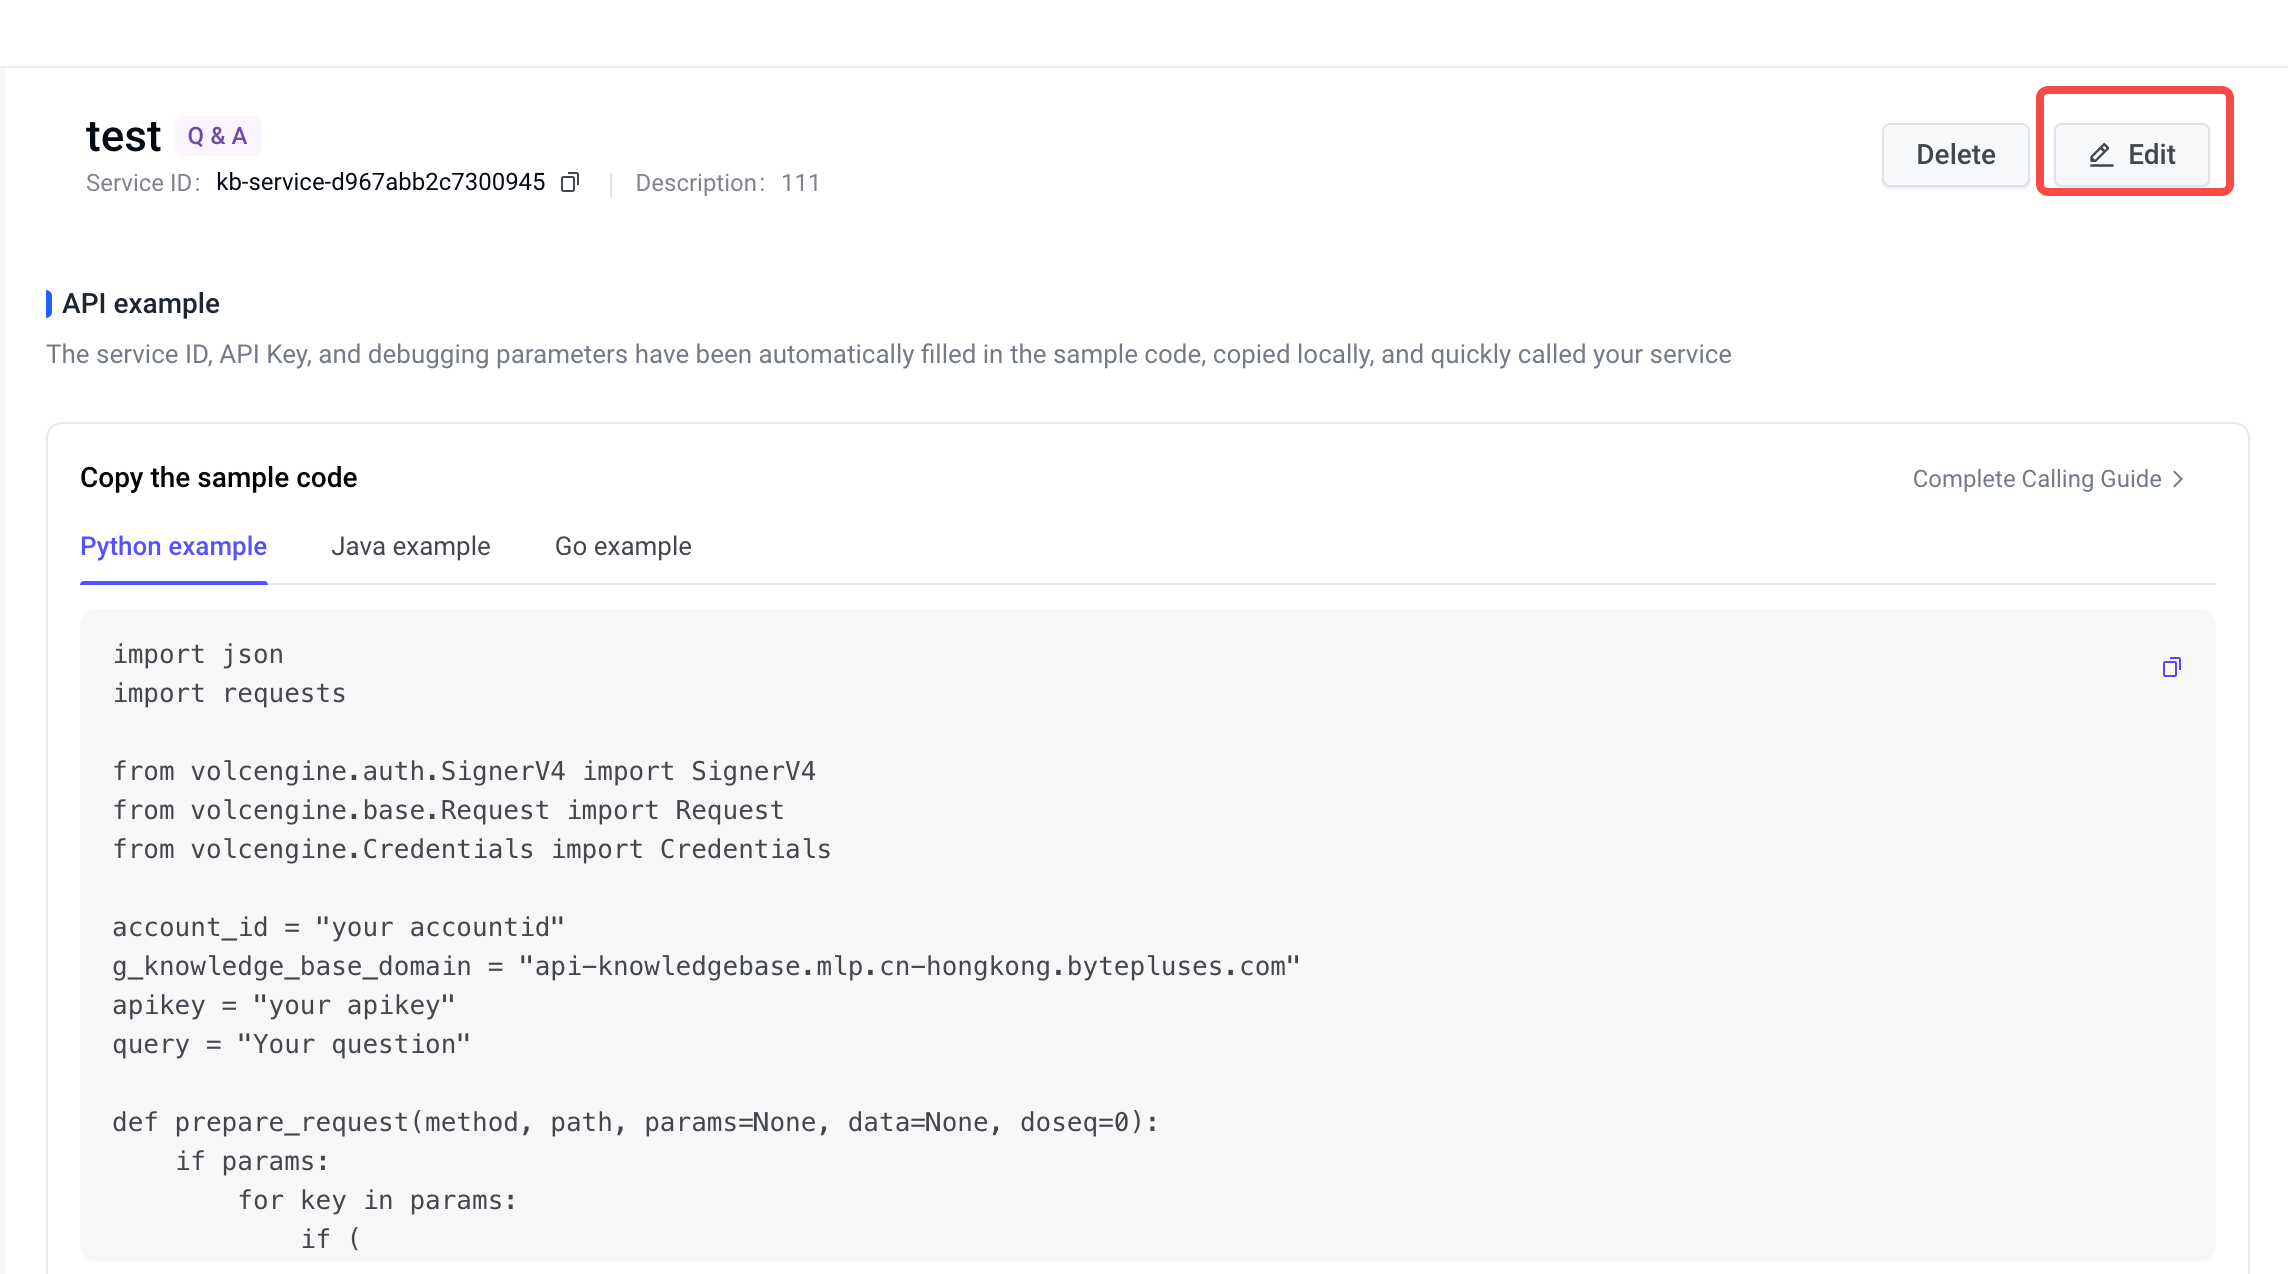Click the API example section heading
The image size is (2288, 1274).
(140, 304)
